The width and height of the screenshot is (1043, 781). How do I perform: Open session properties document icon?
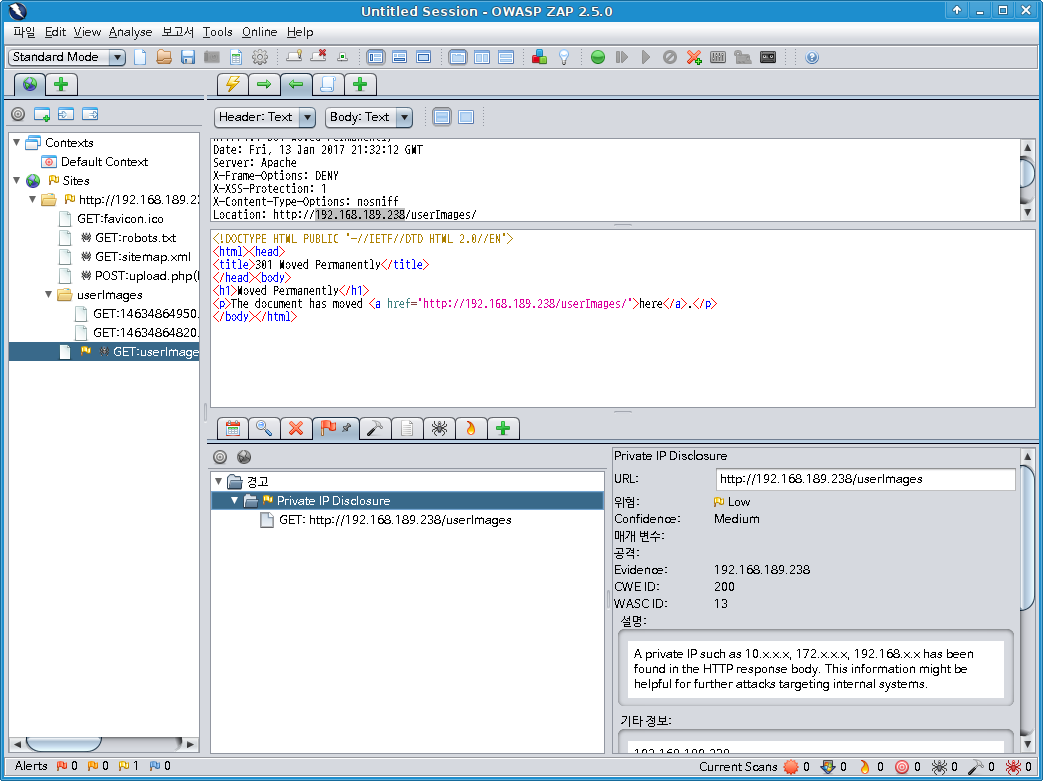coord(235,57)
